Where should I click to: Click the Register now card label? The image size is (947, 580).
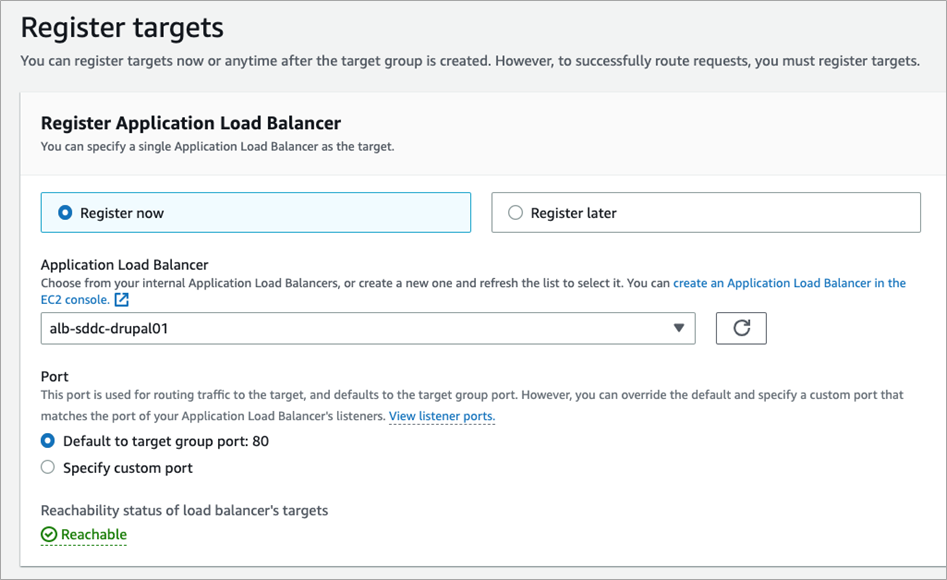122,213
